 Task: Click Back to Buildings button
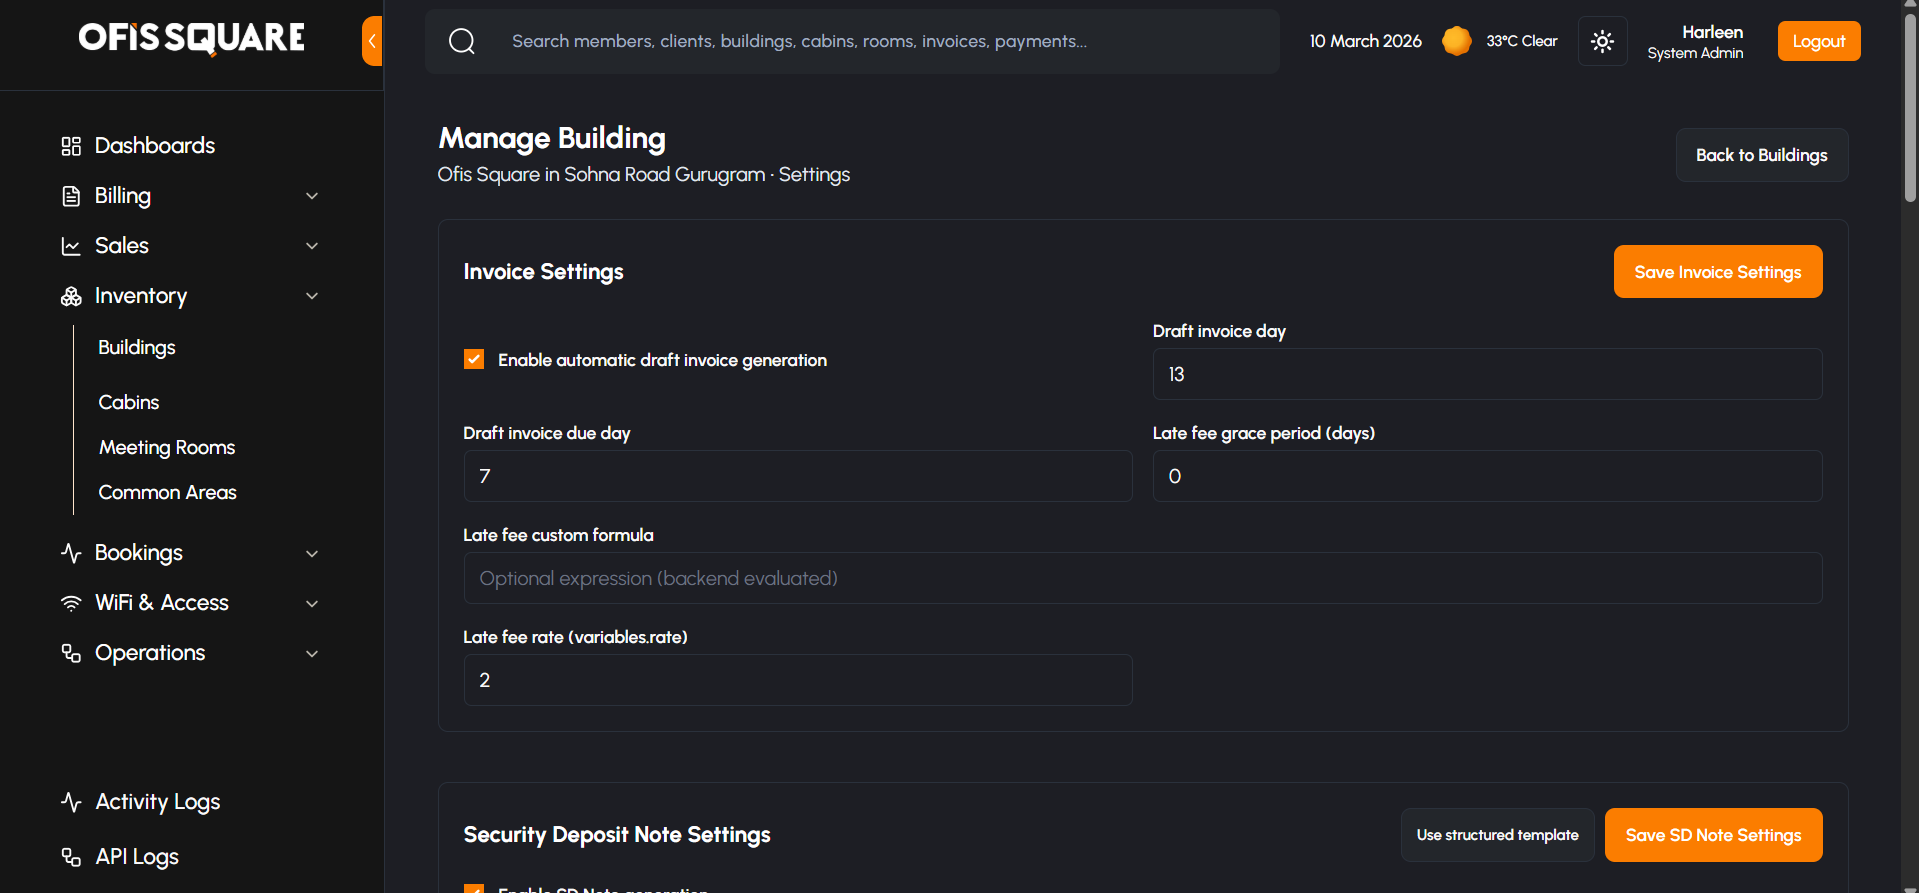click(x=1761, y=155)
